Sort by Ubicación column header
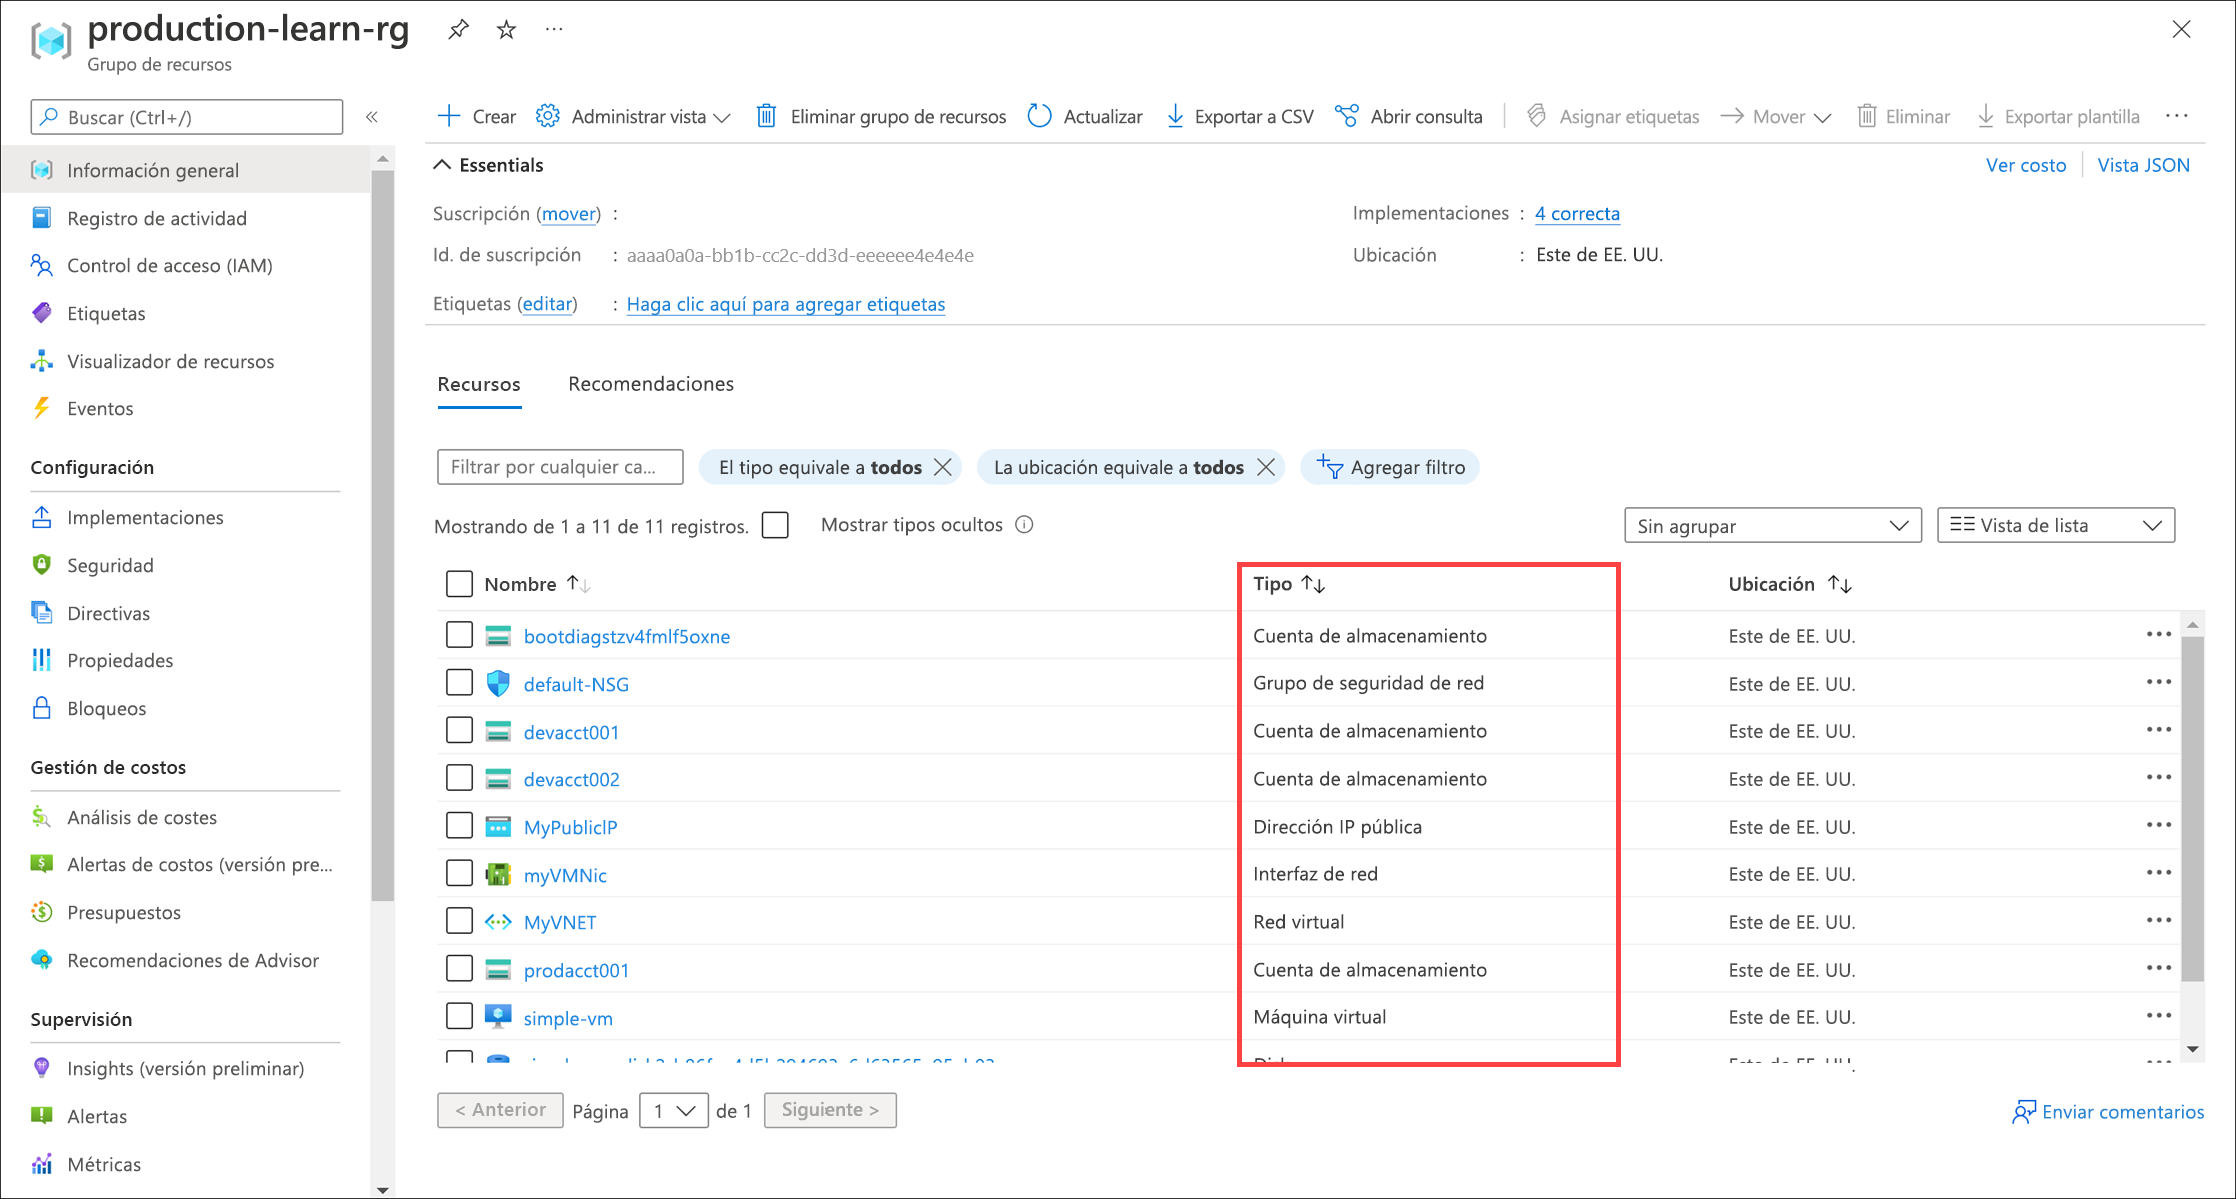Viewport: 2236px width, 1199px height. pyautogui.click(x=1790, y=584)
